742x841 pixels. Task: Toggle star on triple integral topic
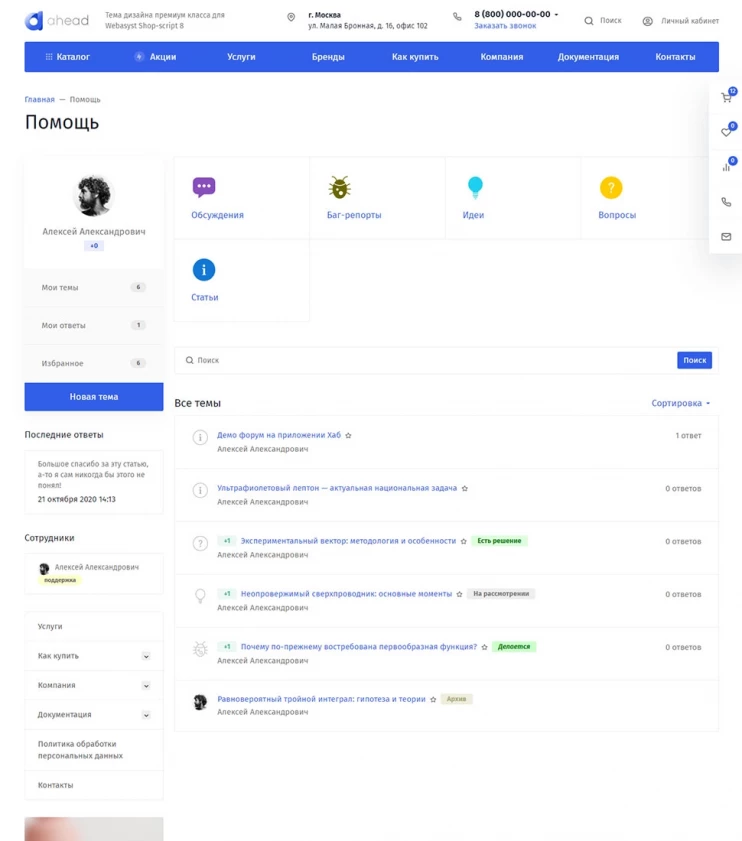pos(433,700)
